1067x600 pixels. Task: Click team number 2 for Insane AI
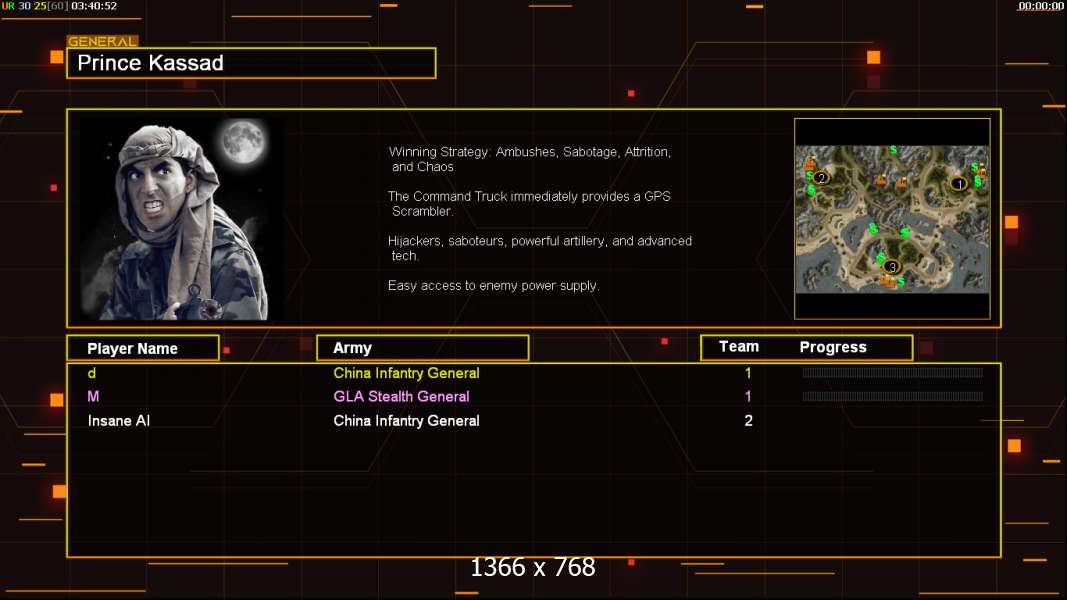(749, 420)
